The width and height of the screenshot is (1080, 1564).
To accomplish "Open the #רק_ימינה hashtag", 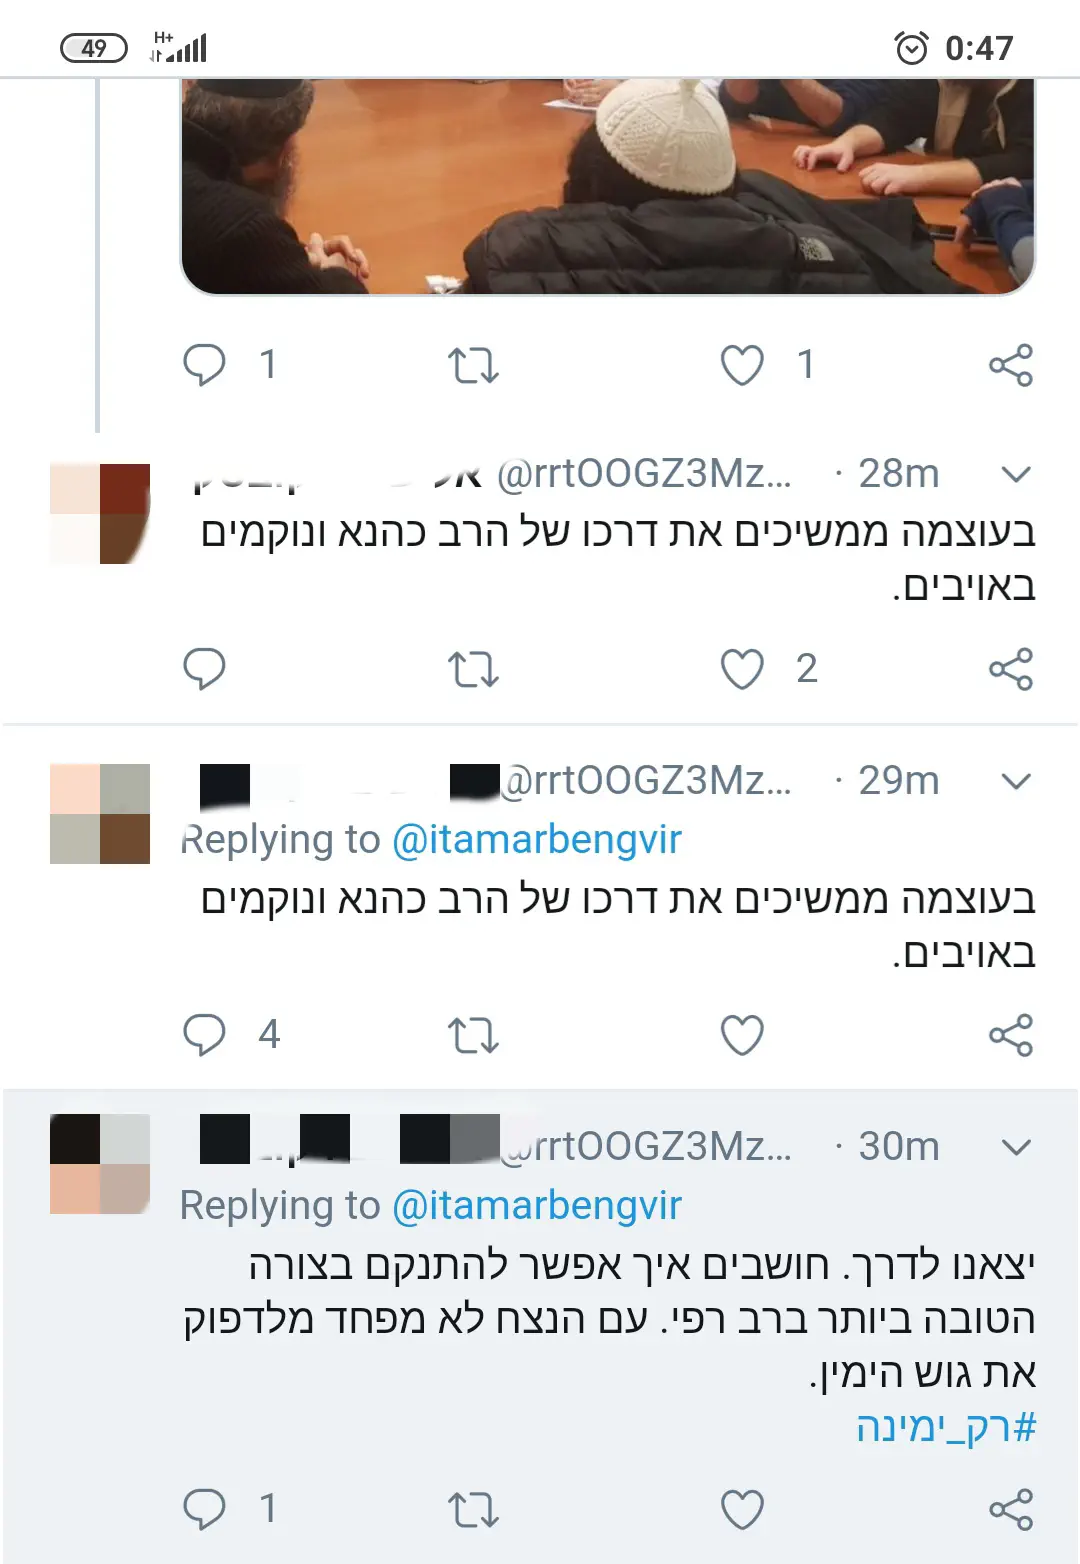I will [x=946, y=1427].
